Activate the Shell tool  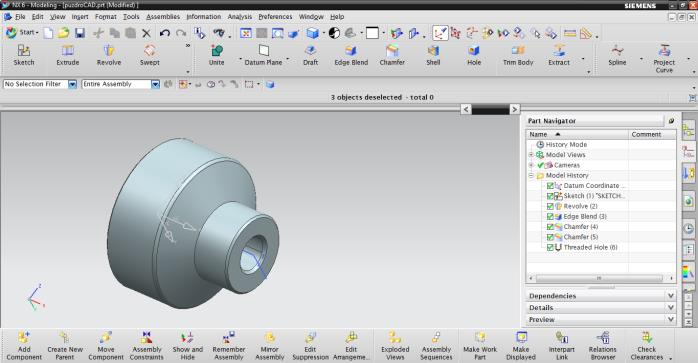pyautogui.click(x=433, y=55)
